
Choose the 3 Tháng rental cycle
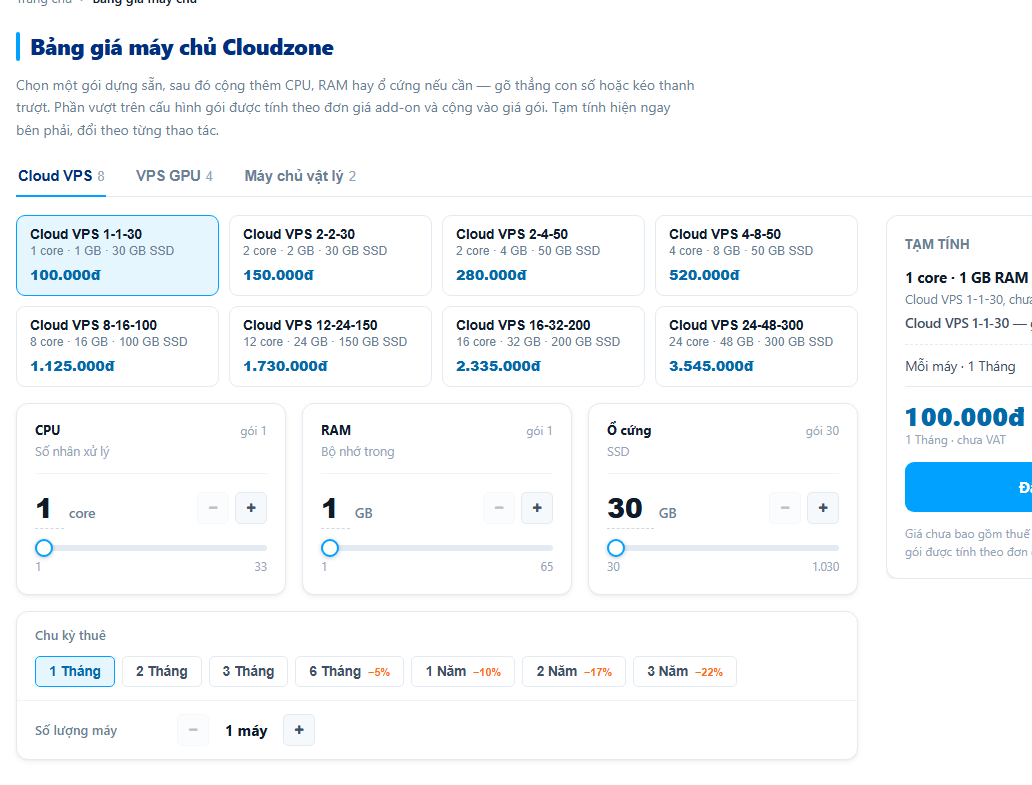248,671
